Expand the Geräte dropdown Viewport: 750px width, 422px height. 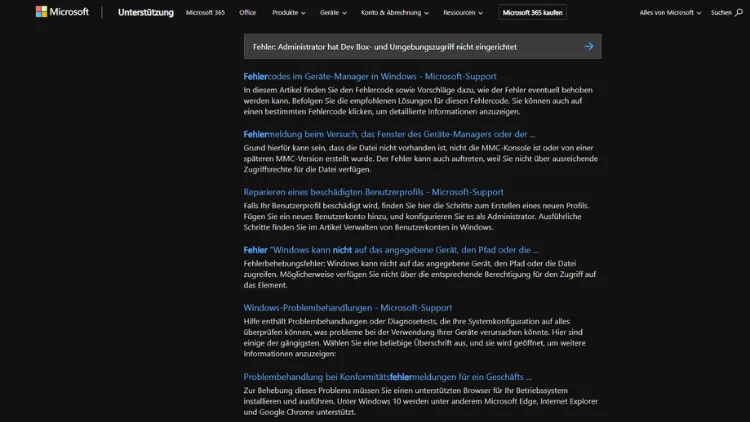333,12
